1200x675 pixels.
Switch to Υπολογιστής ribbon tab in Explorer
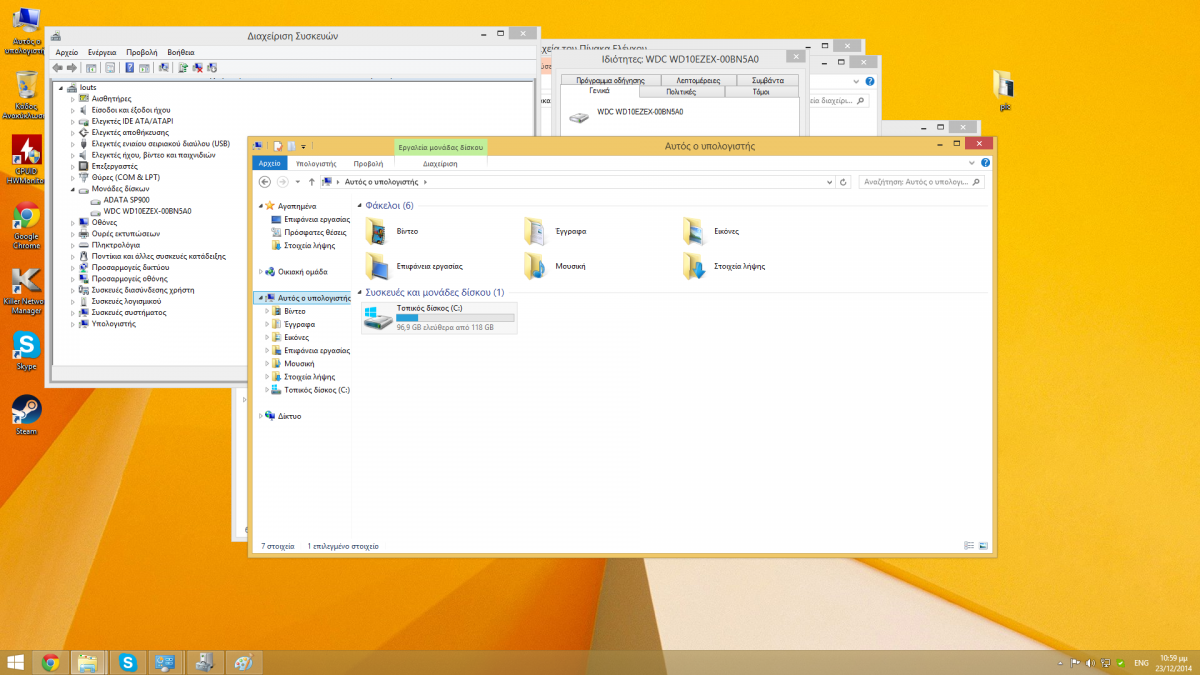pos(317,163)
